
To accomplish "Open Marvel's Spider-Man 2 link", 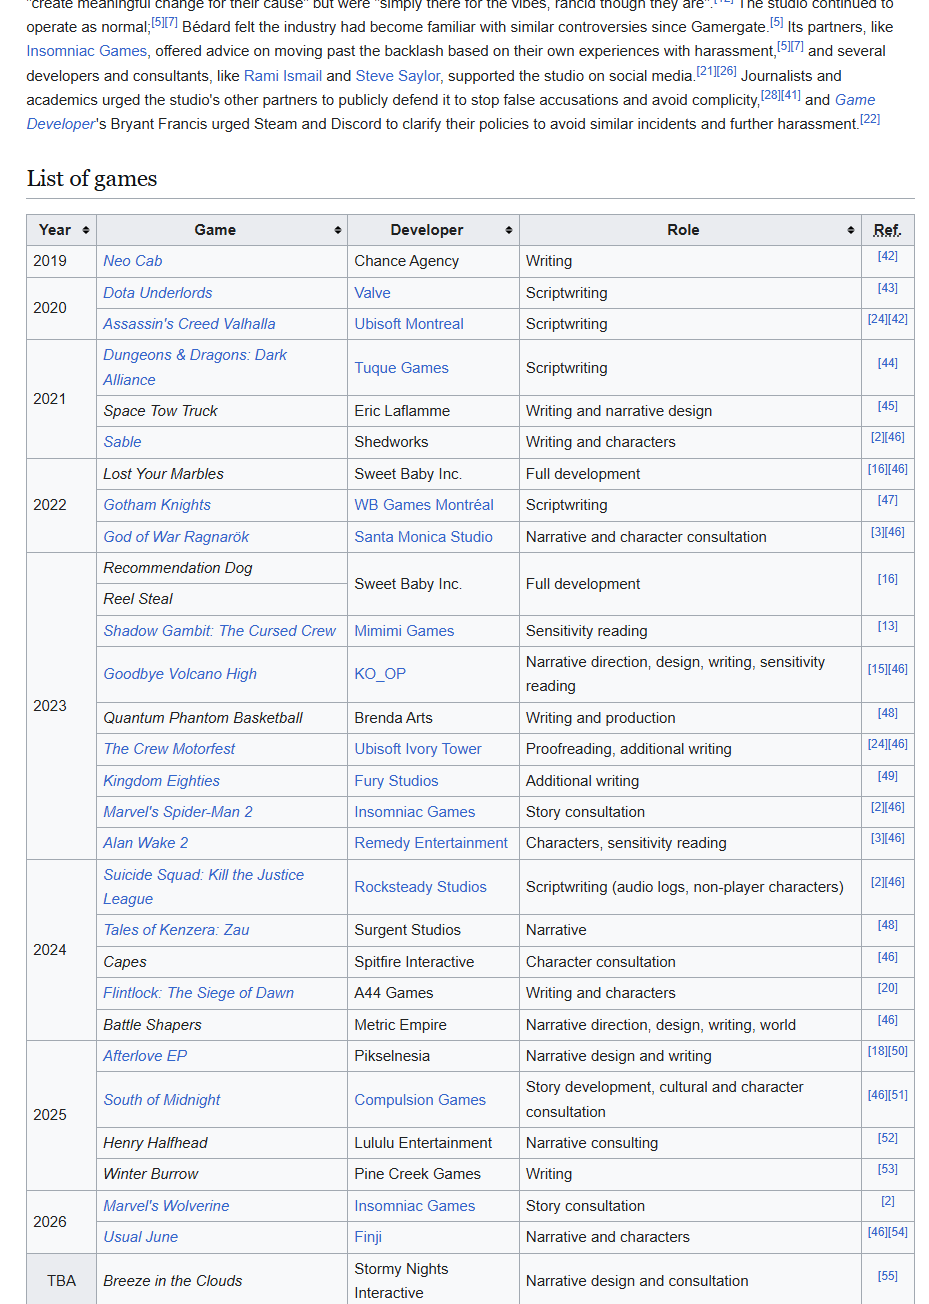I will [x=178, y=812].
